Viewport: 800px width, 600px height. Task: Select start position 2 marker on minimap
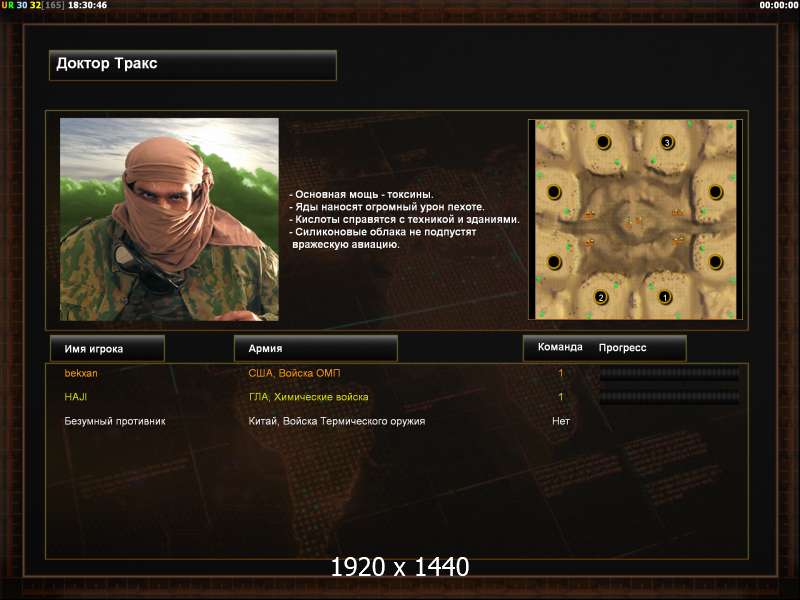pyautogui.click(x=601, y=297)
